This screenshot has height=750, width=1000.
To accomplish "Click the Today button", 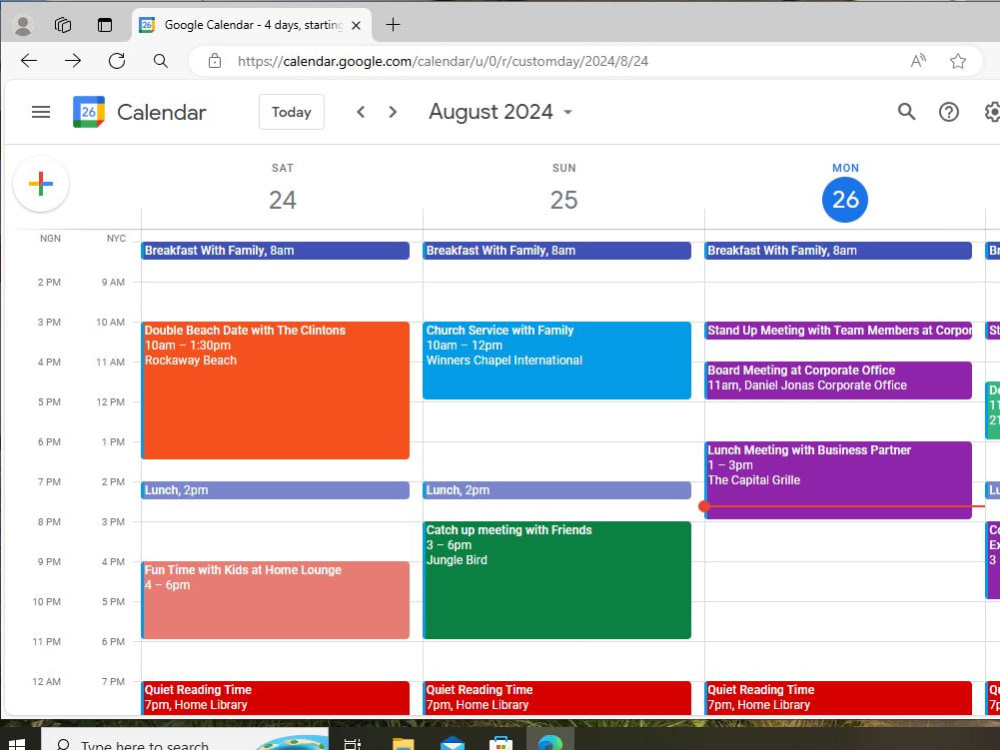I will pos(291,112).
